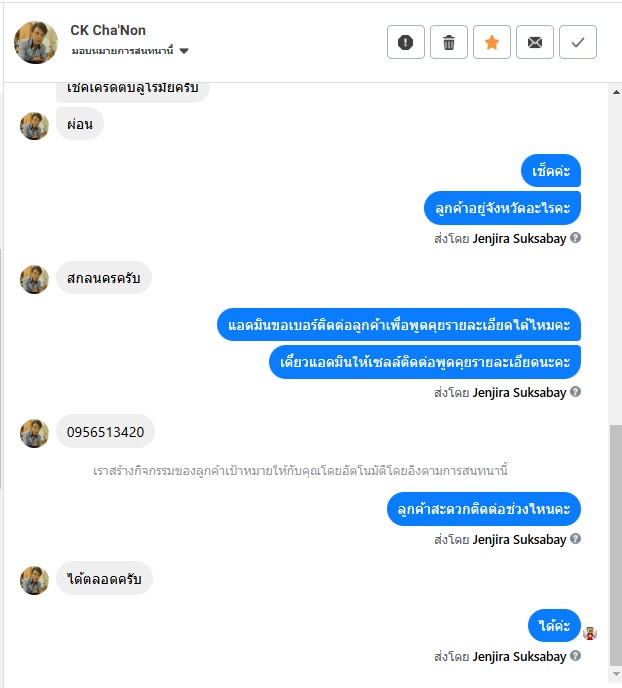Open the assign conversation dropdown arrow
The image size is (622, 688).
[x=184, y=51]
